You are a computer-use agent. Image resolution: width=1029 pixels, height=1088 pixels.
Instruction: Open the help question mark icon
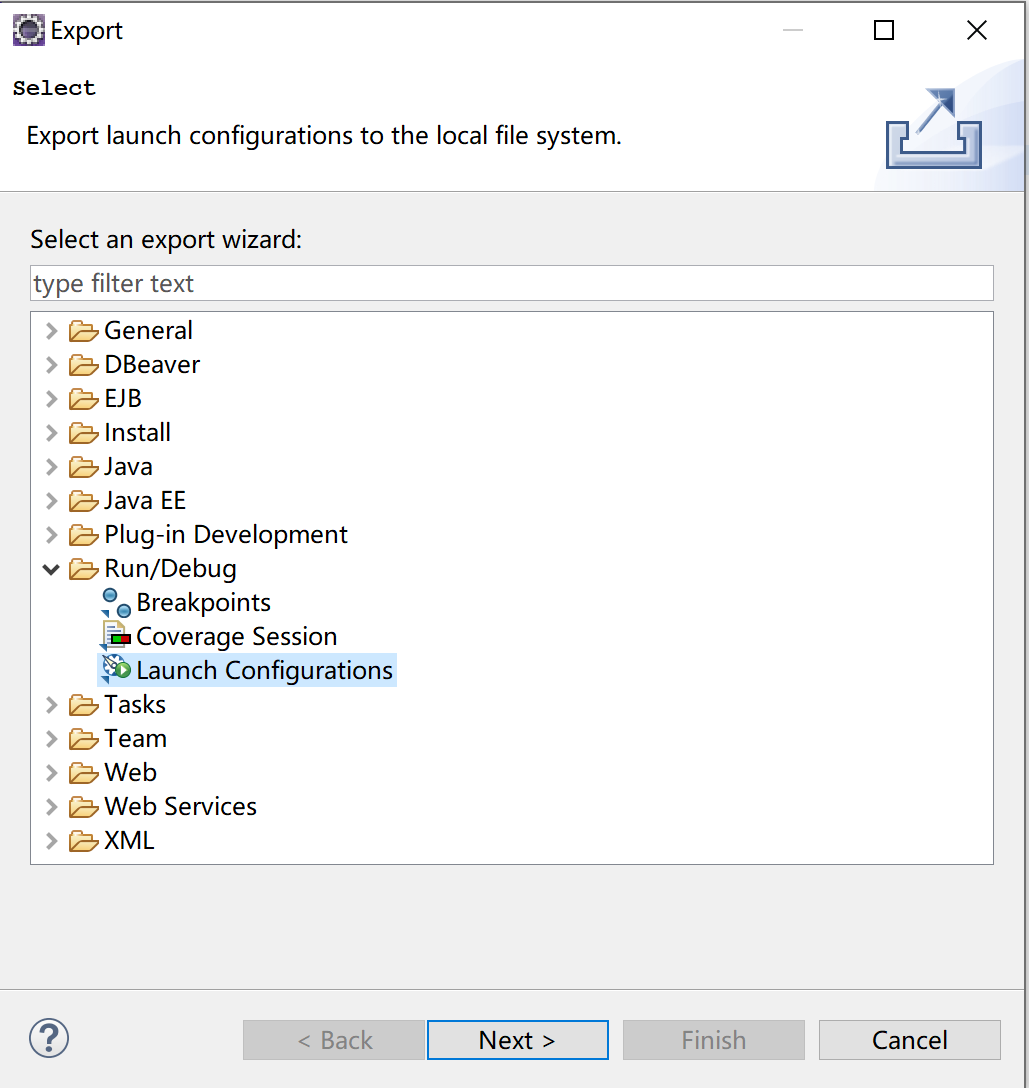[x=49, y=1039]
